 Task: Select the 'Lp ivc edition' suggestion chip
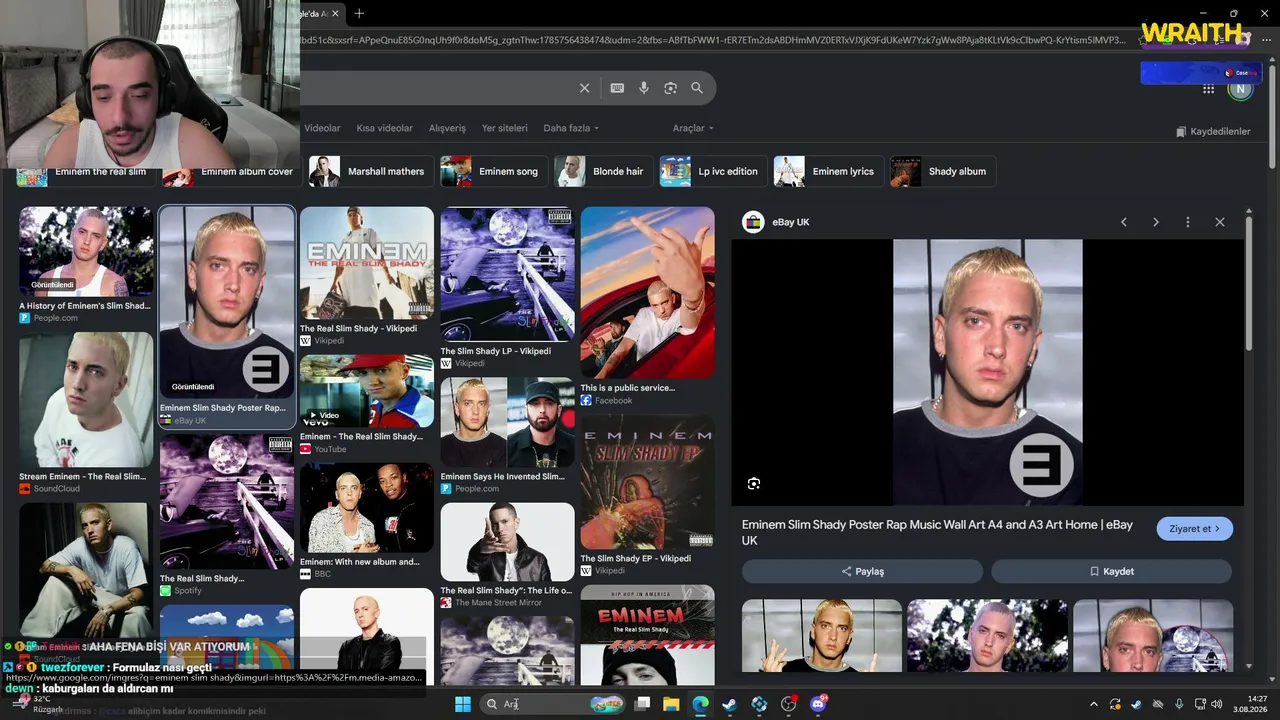tap(712, 171)
